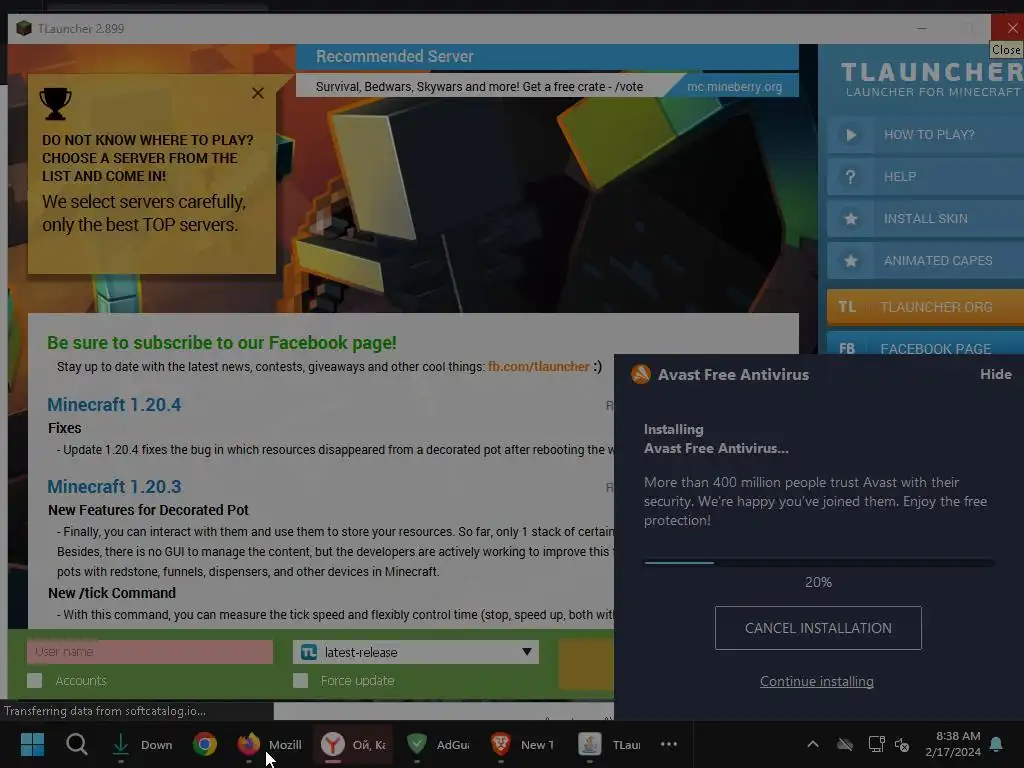Click the Avast logo icon
The image size is (1024, 768).
coord(641,374)
